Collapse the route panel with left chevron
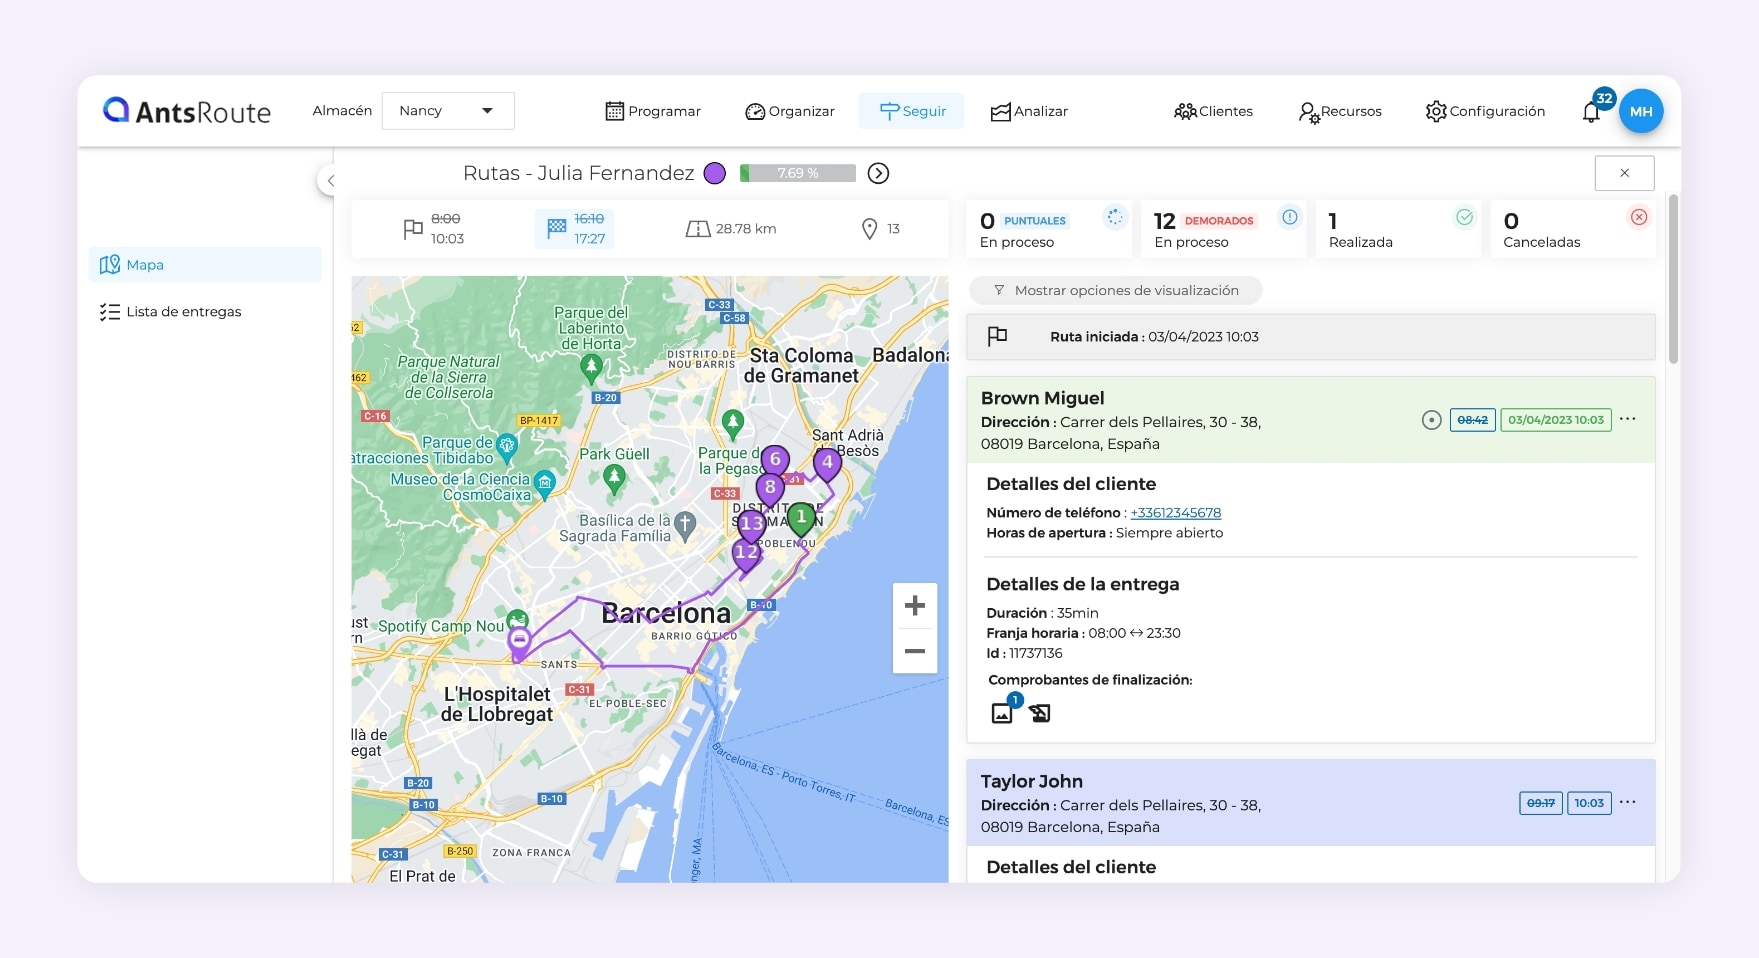This screenshot has width=1759, height=958. [330, 180]
